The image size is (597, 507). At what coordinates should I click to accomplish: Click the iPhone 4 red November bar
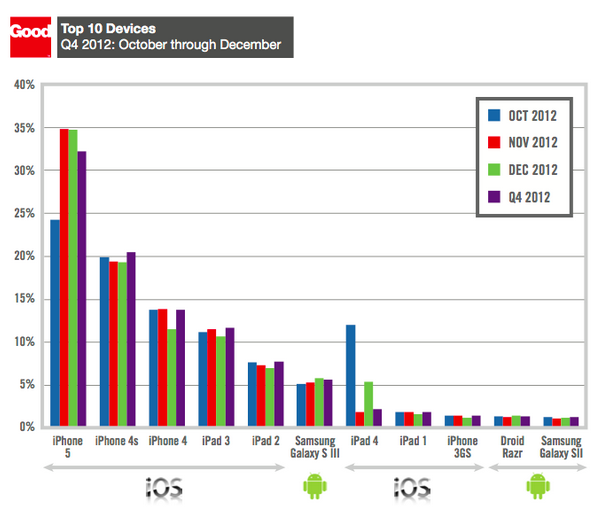tap(163, 367)
